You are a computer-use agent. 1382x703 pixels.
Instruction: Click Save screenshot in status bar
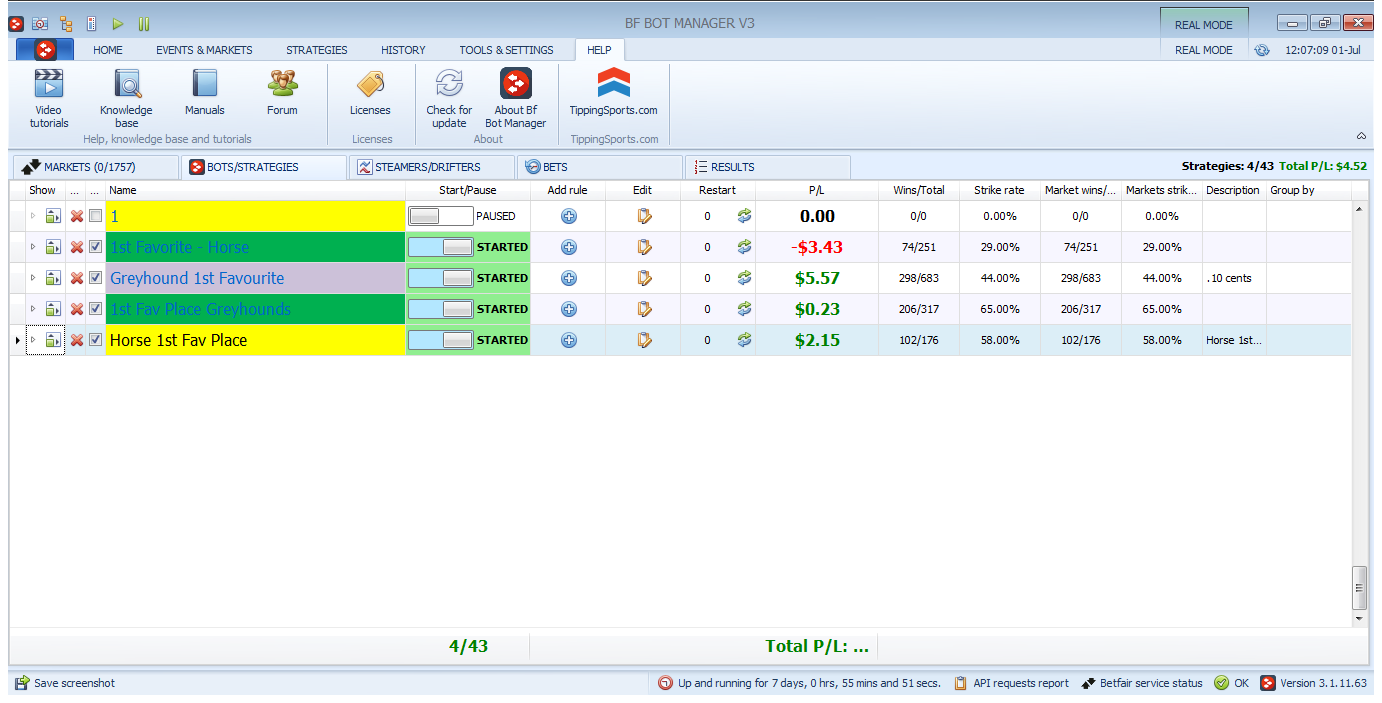pos(65,683)
